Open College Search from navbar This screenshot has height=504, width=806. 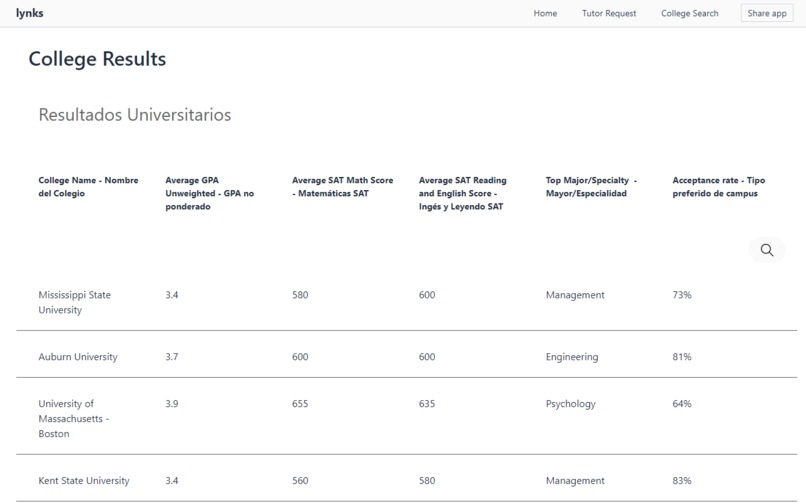tap(689, 14)
